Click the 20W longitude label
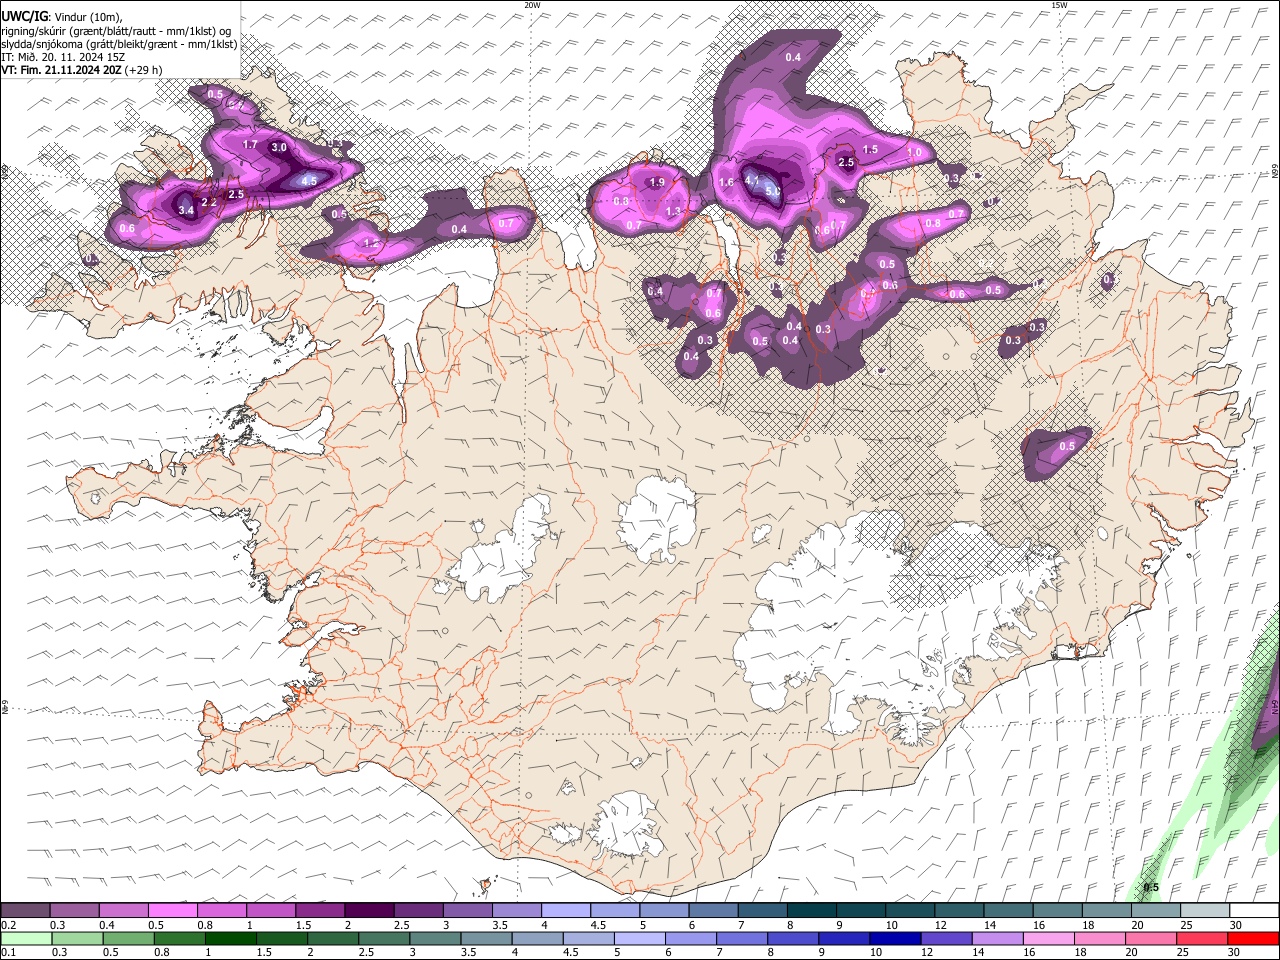 coord(533,5)
